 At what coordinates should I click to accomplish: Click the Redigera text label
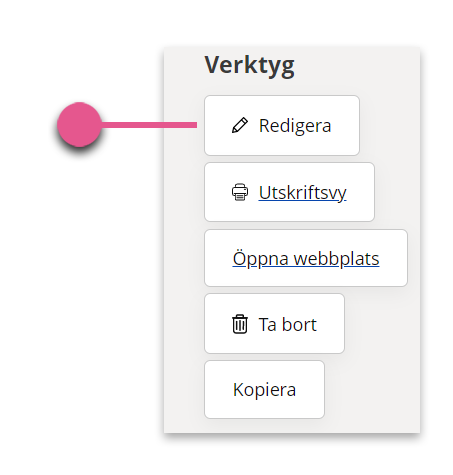(x=295, y=126)
